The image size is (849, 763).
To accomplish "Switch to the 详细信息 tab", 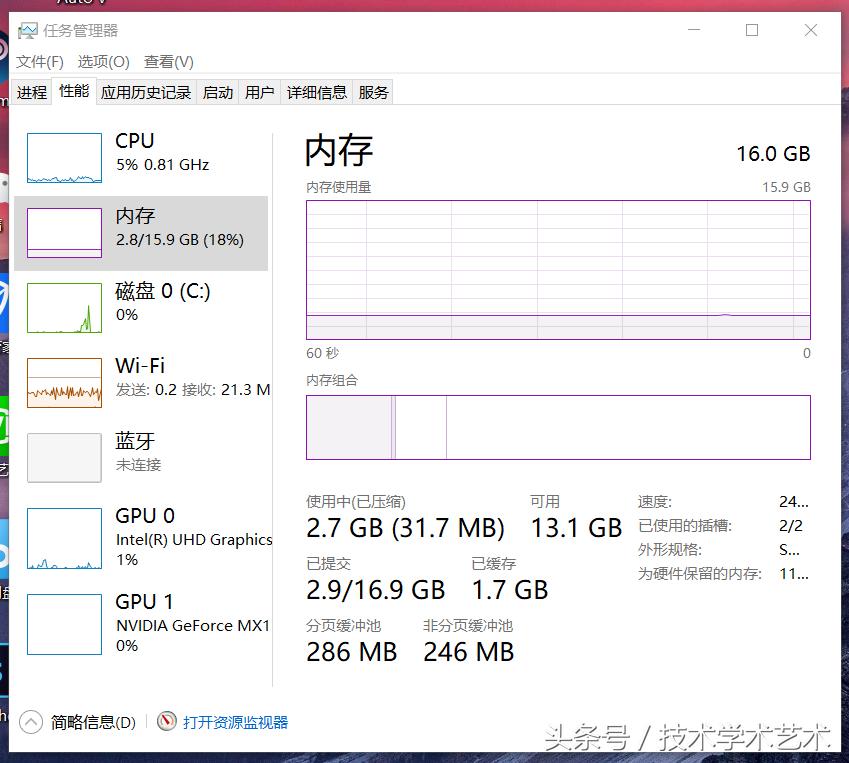I will 316,91.
